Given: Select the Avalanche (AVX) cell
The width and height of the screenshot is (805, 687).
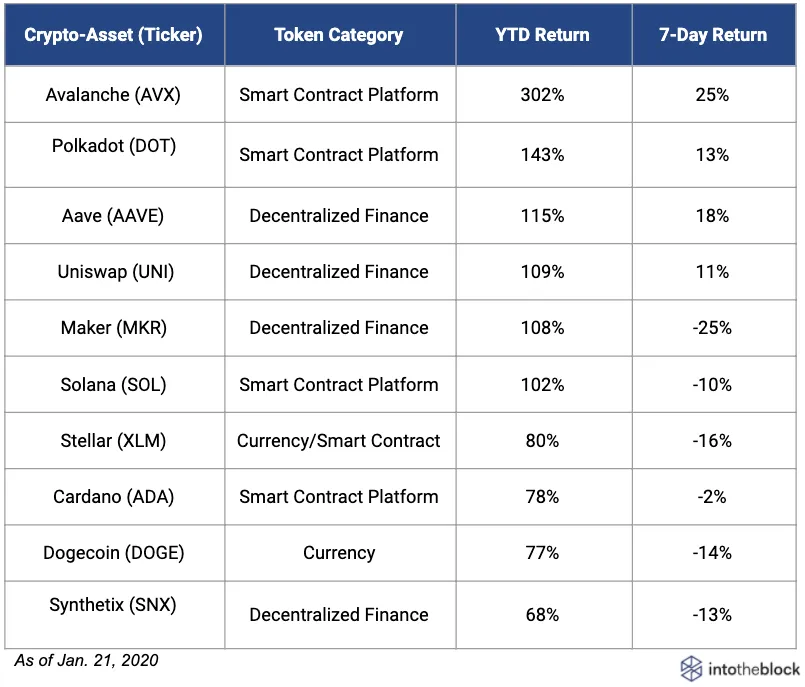Looking at the screenshot, I should pyautogui.click(x=113, y=94).
